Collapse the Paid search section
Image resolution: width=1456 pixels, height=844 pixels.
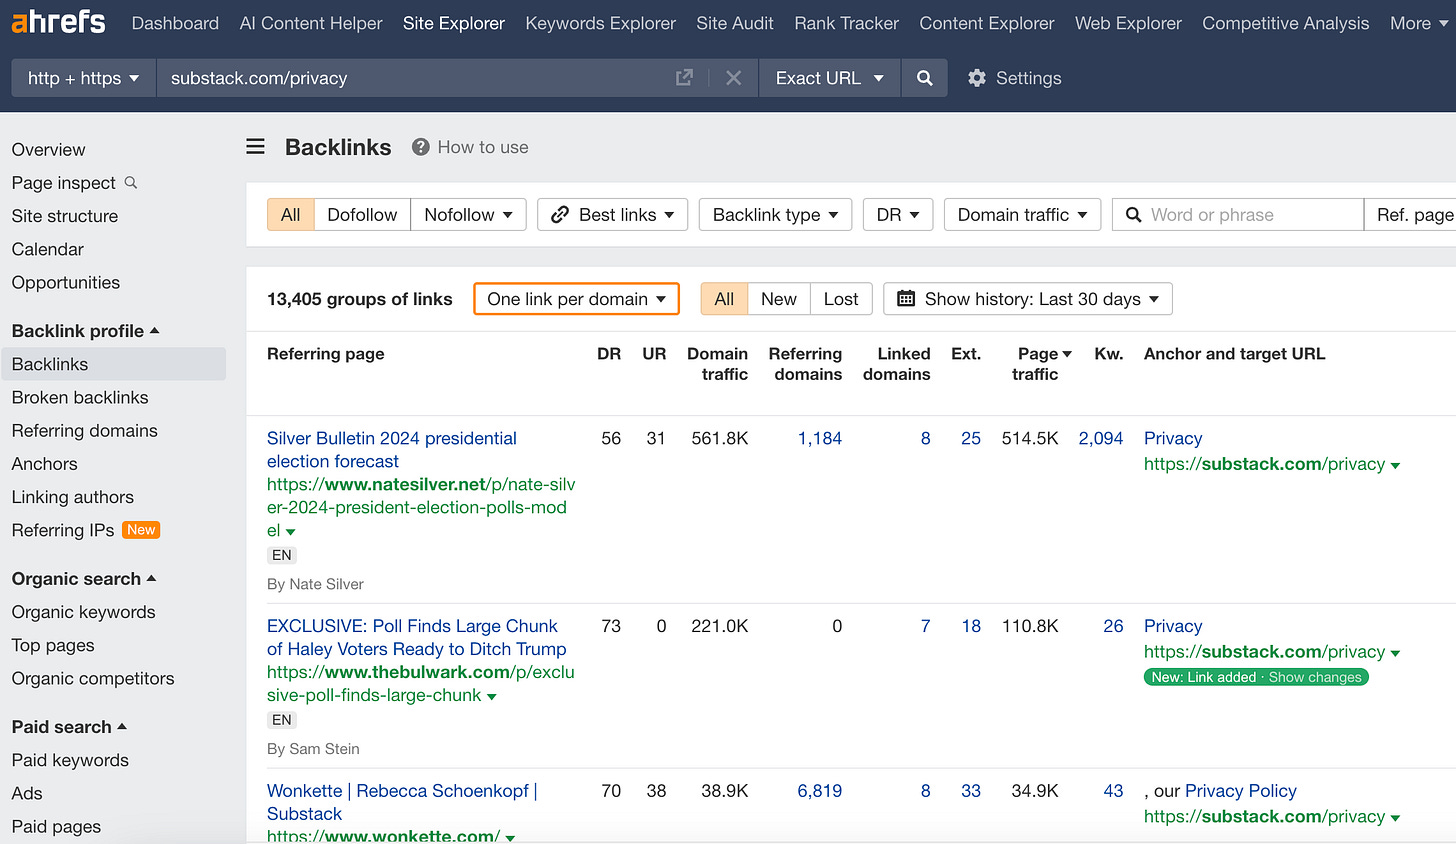point(69,727)
